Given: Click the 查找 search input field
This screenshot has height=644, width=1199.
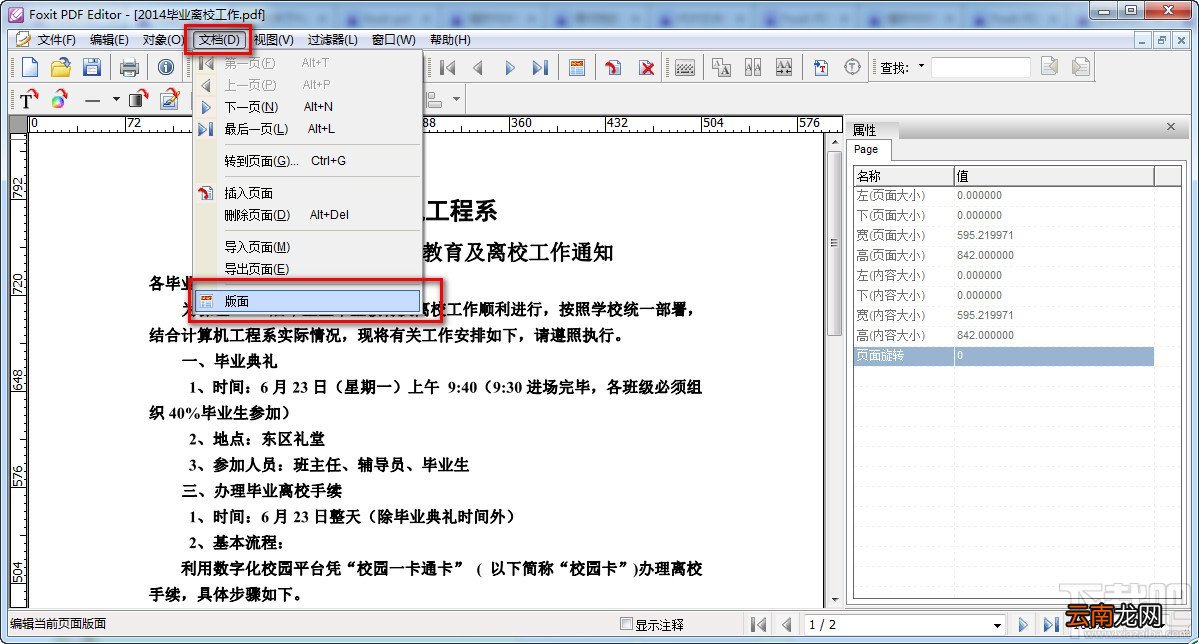Looking at the screenshot, I should click(x=980, y=67).
